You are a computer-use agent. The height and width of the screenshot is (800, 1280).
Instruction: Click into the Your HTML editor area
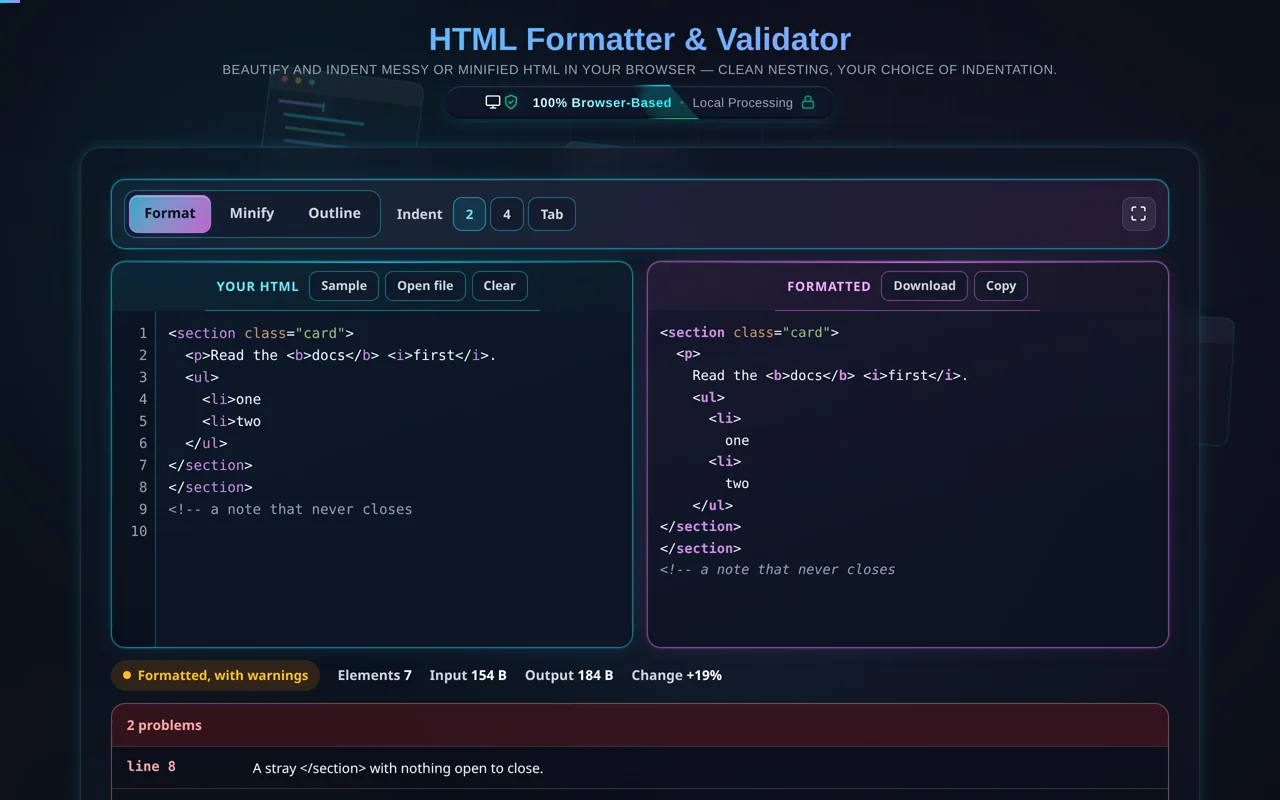pos(394,479)
